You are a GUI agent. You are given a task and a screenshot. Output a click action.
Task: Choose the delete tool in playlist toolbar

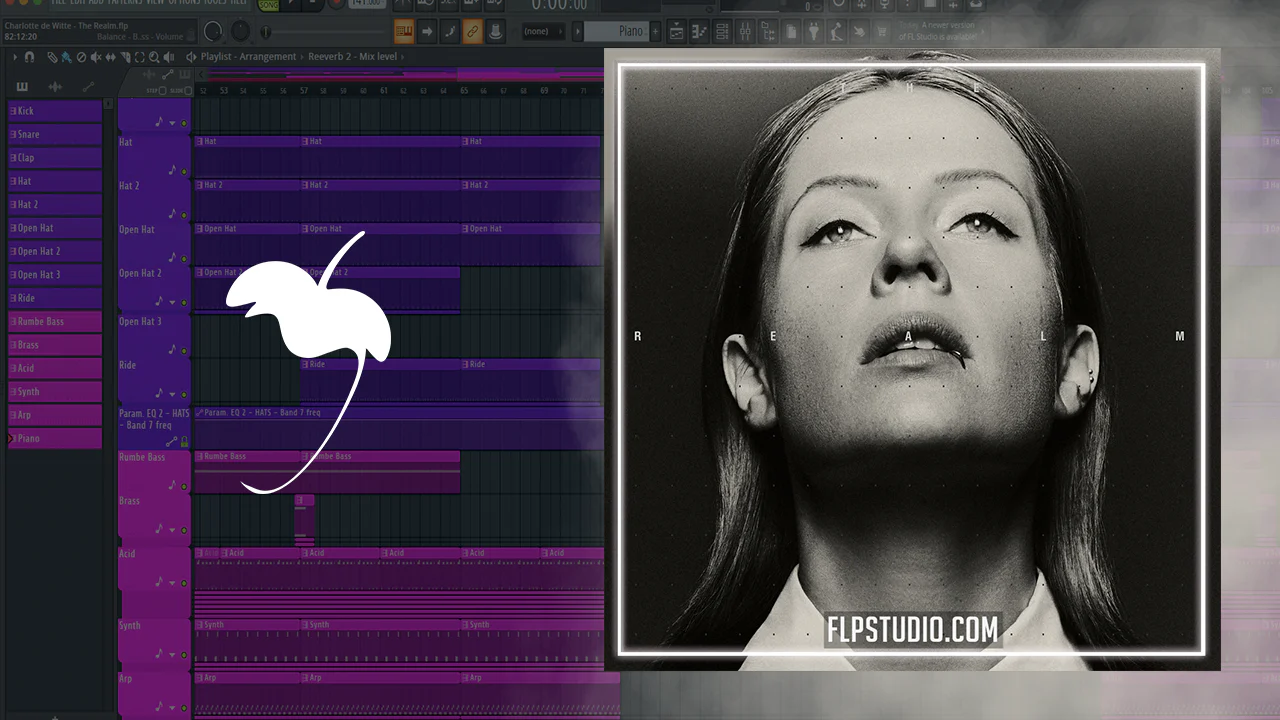pyautogui.click(x=81, y=57)
